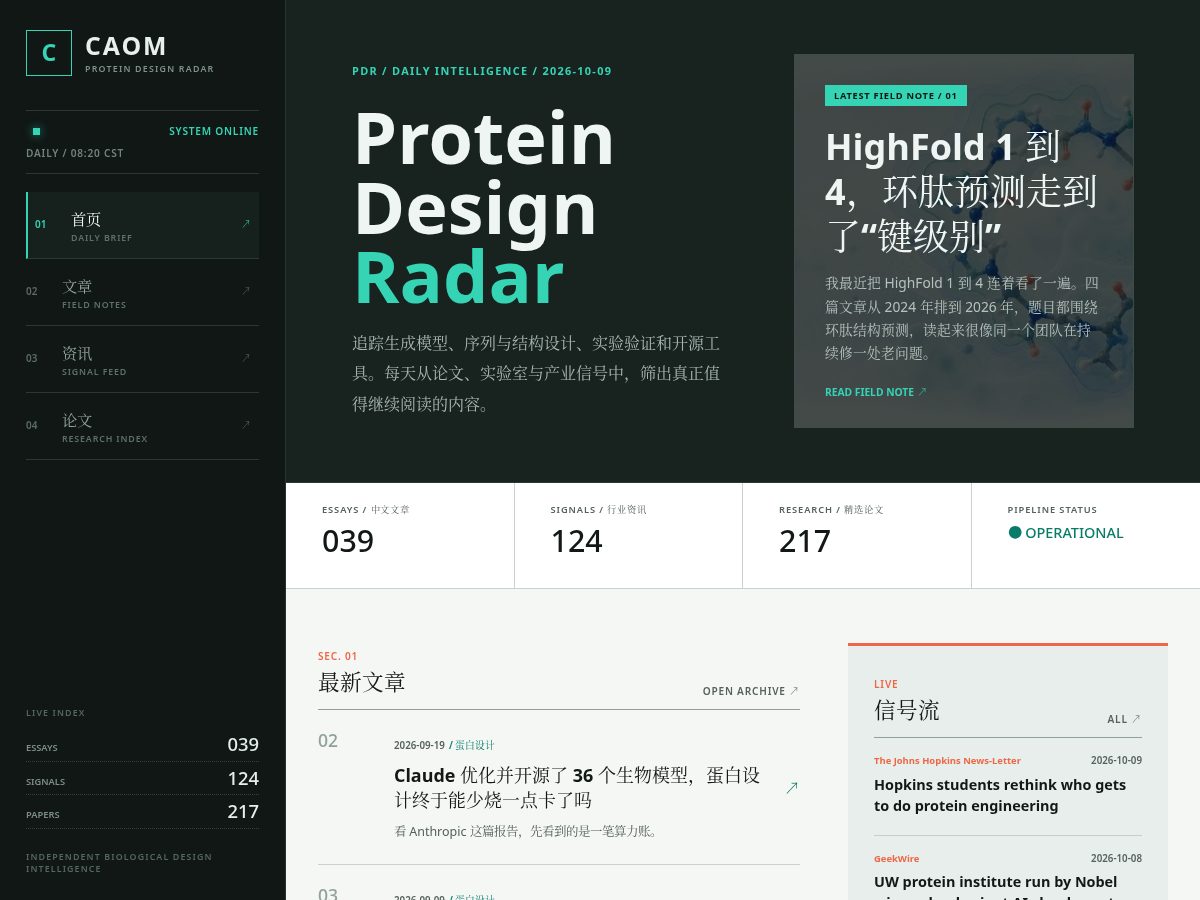Open the Claude 优化并开源了 36 个生物模型 article

coord(577,787)
